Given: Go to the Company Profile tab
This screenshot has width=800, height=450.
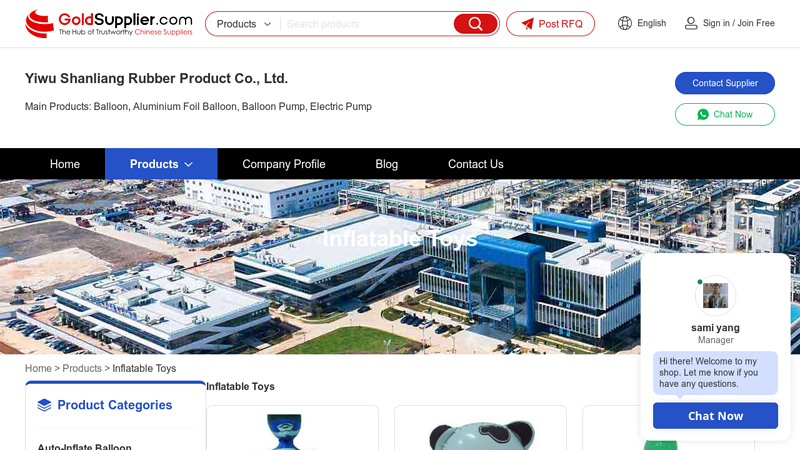Looking at the screenshot, I should pyautogui.click(x=284, y=164).
